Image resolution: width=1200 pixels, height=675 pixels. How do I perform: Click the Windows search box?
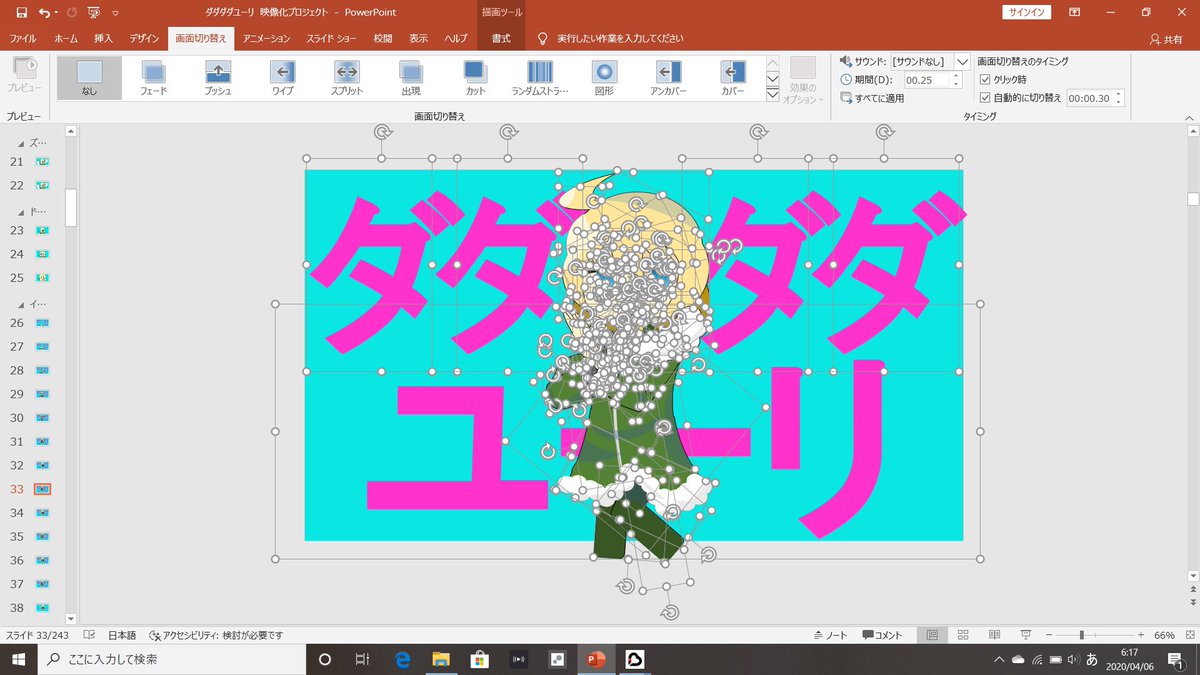(172, 660)
